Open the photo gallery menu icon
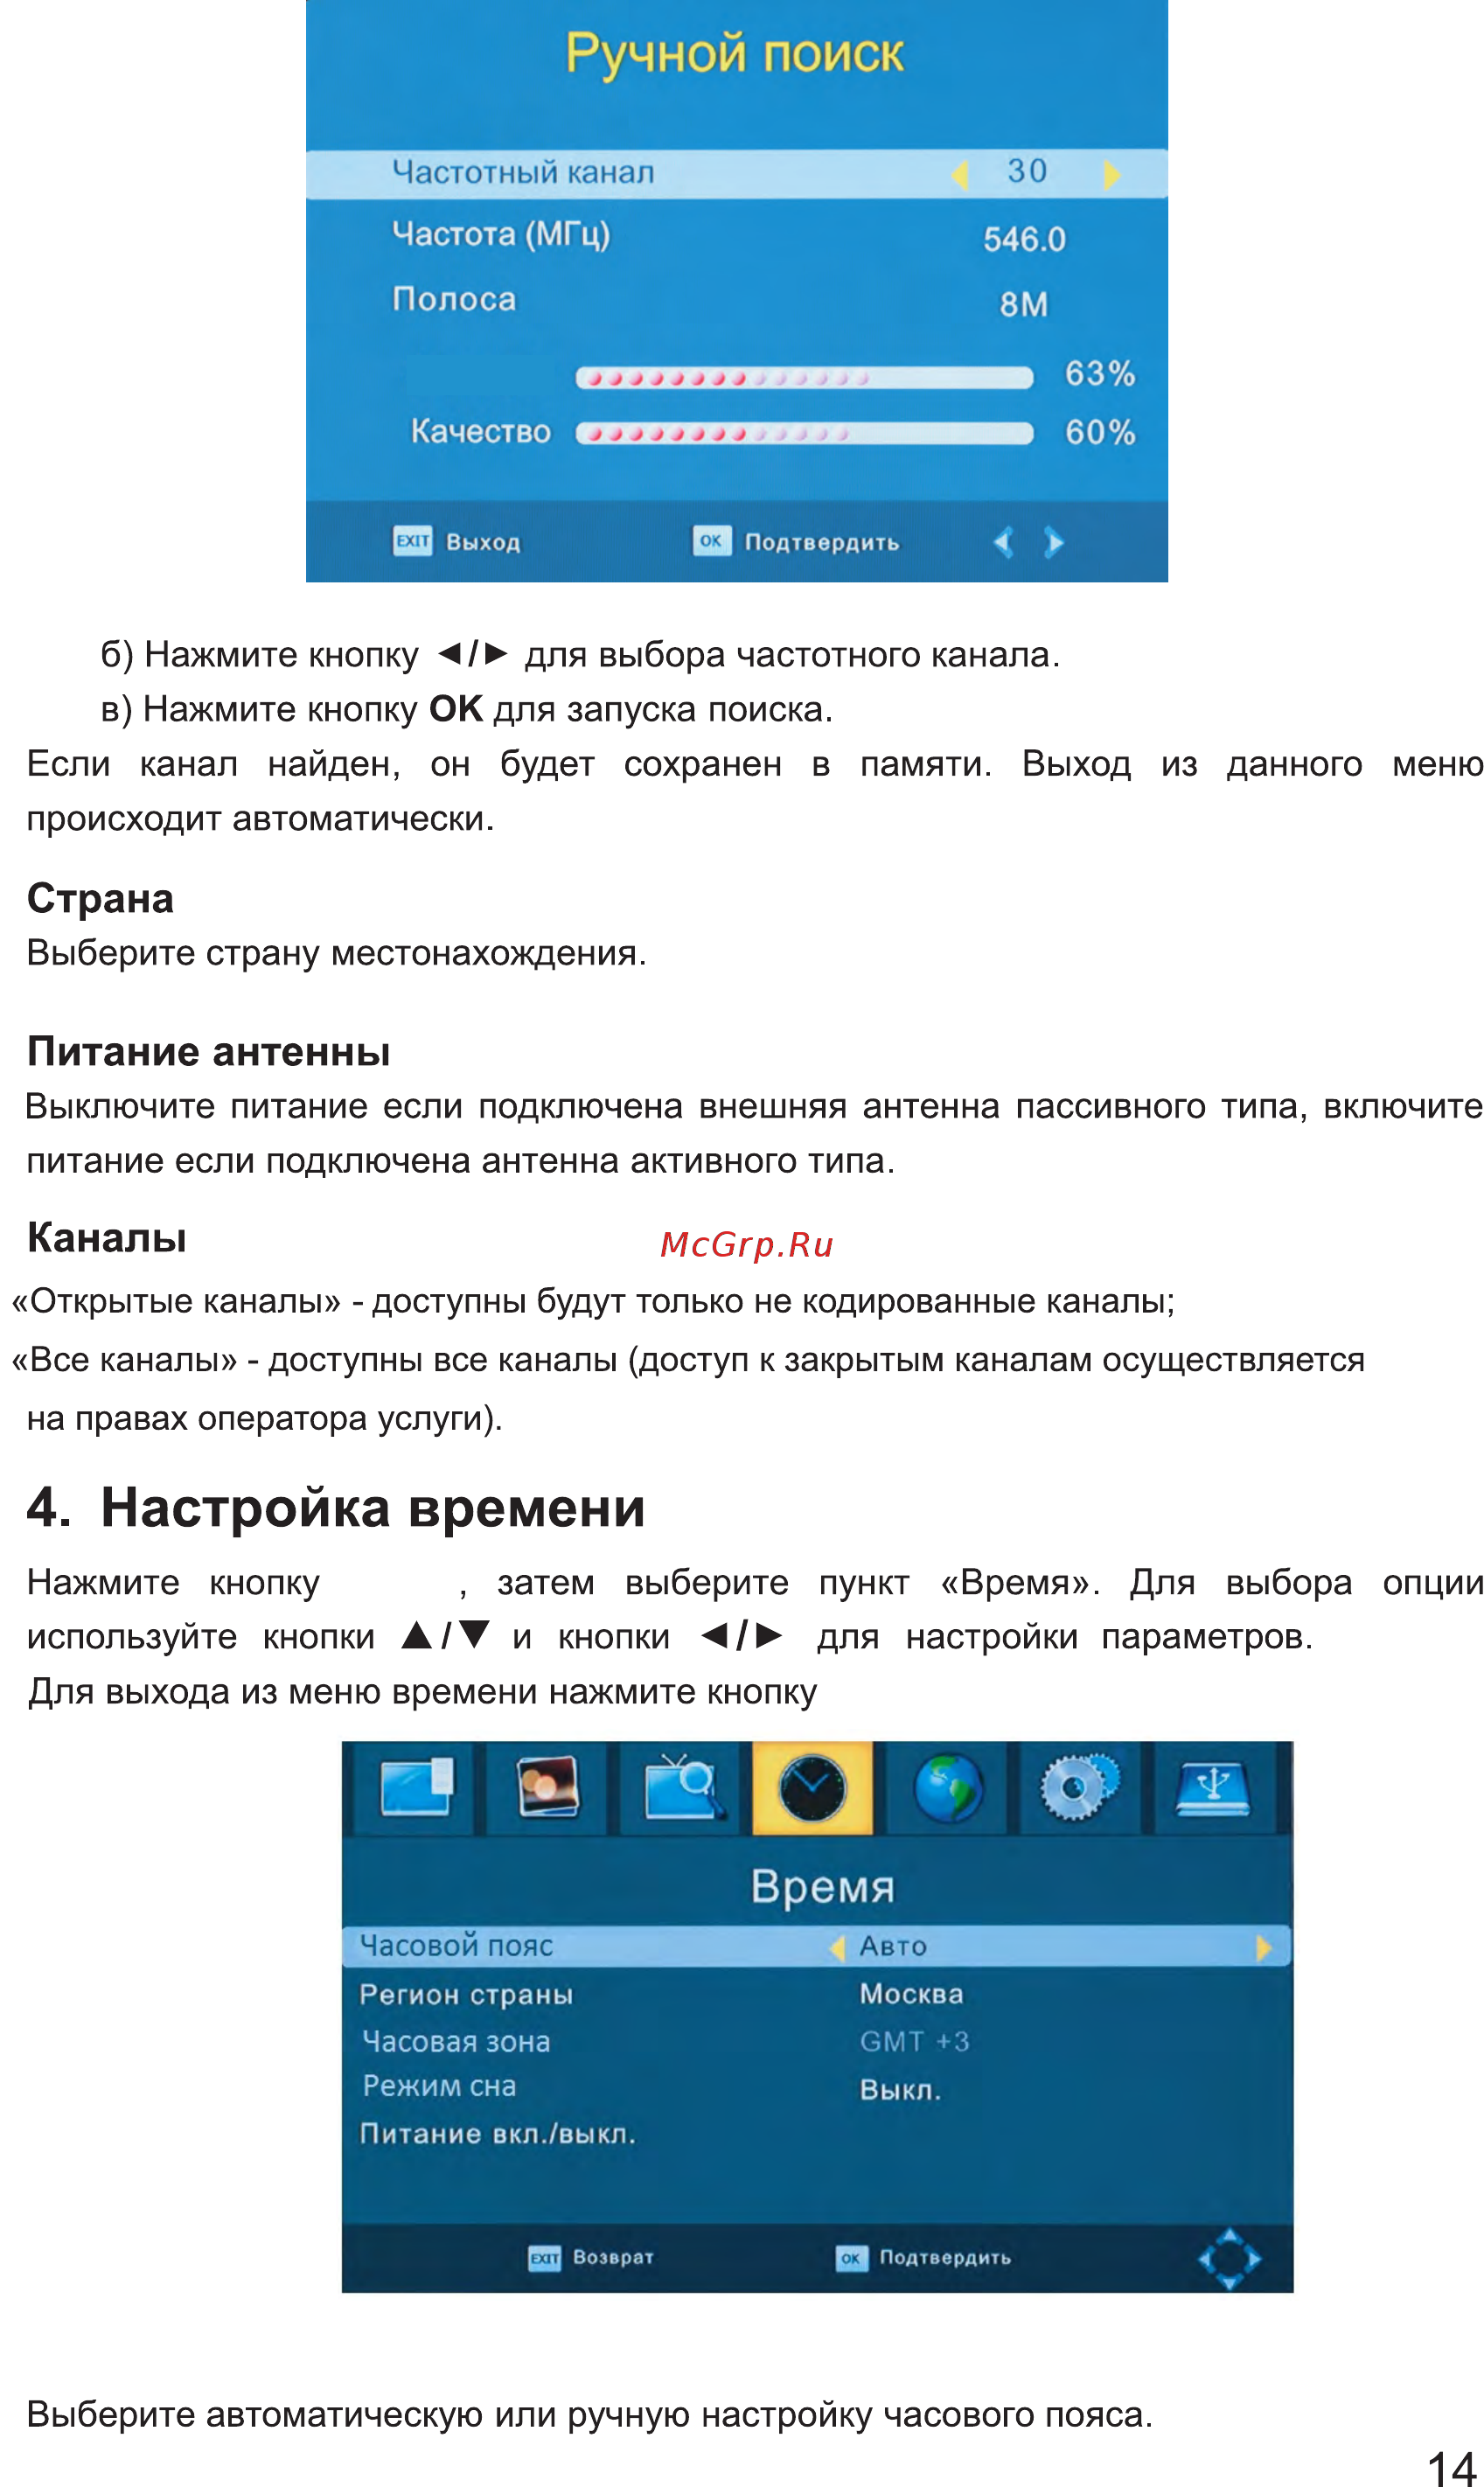The height and width of the screenshot is (2487, 1484). click(x=547, y=1787)
